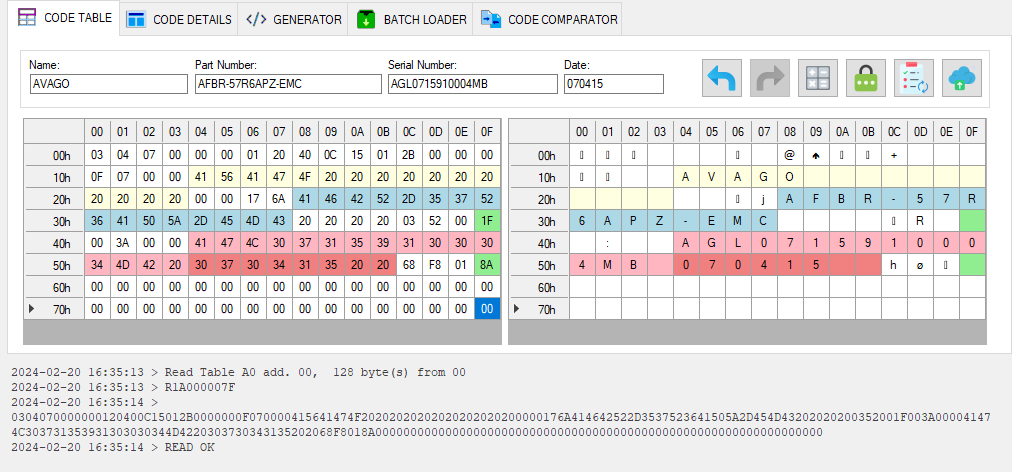Select the blue highlighted 00 cell in row 70h

tap(487, 309)
